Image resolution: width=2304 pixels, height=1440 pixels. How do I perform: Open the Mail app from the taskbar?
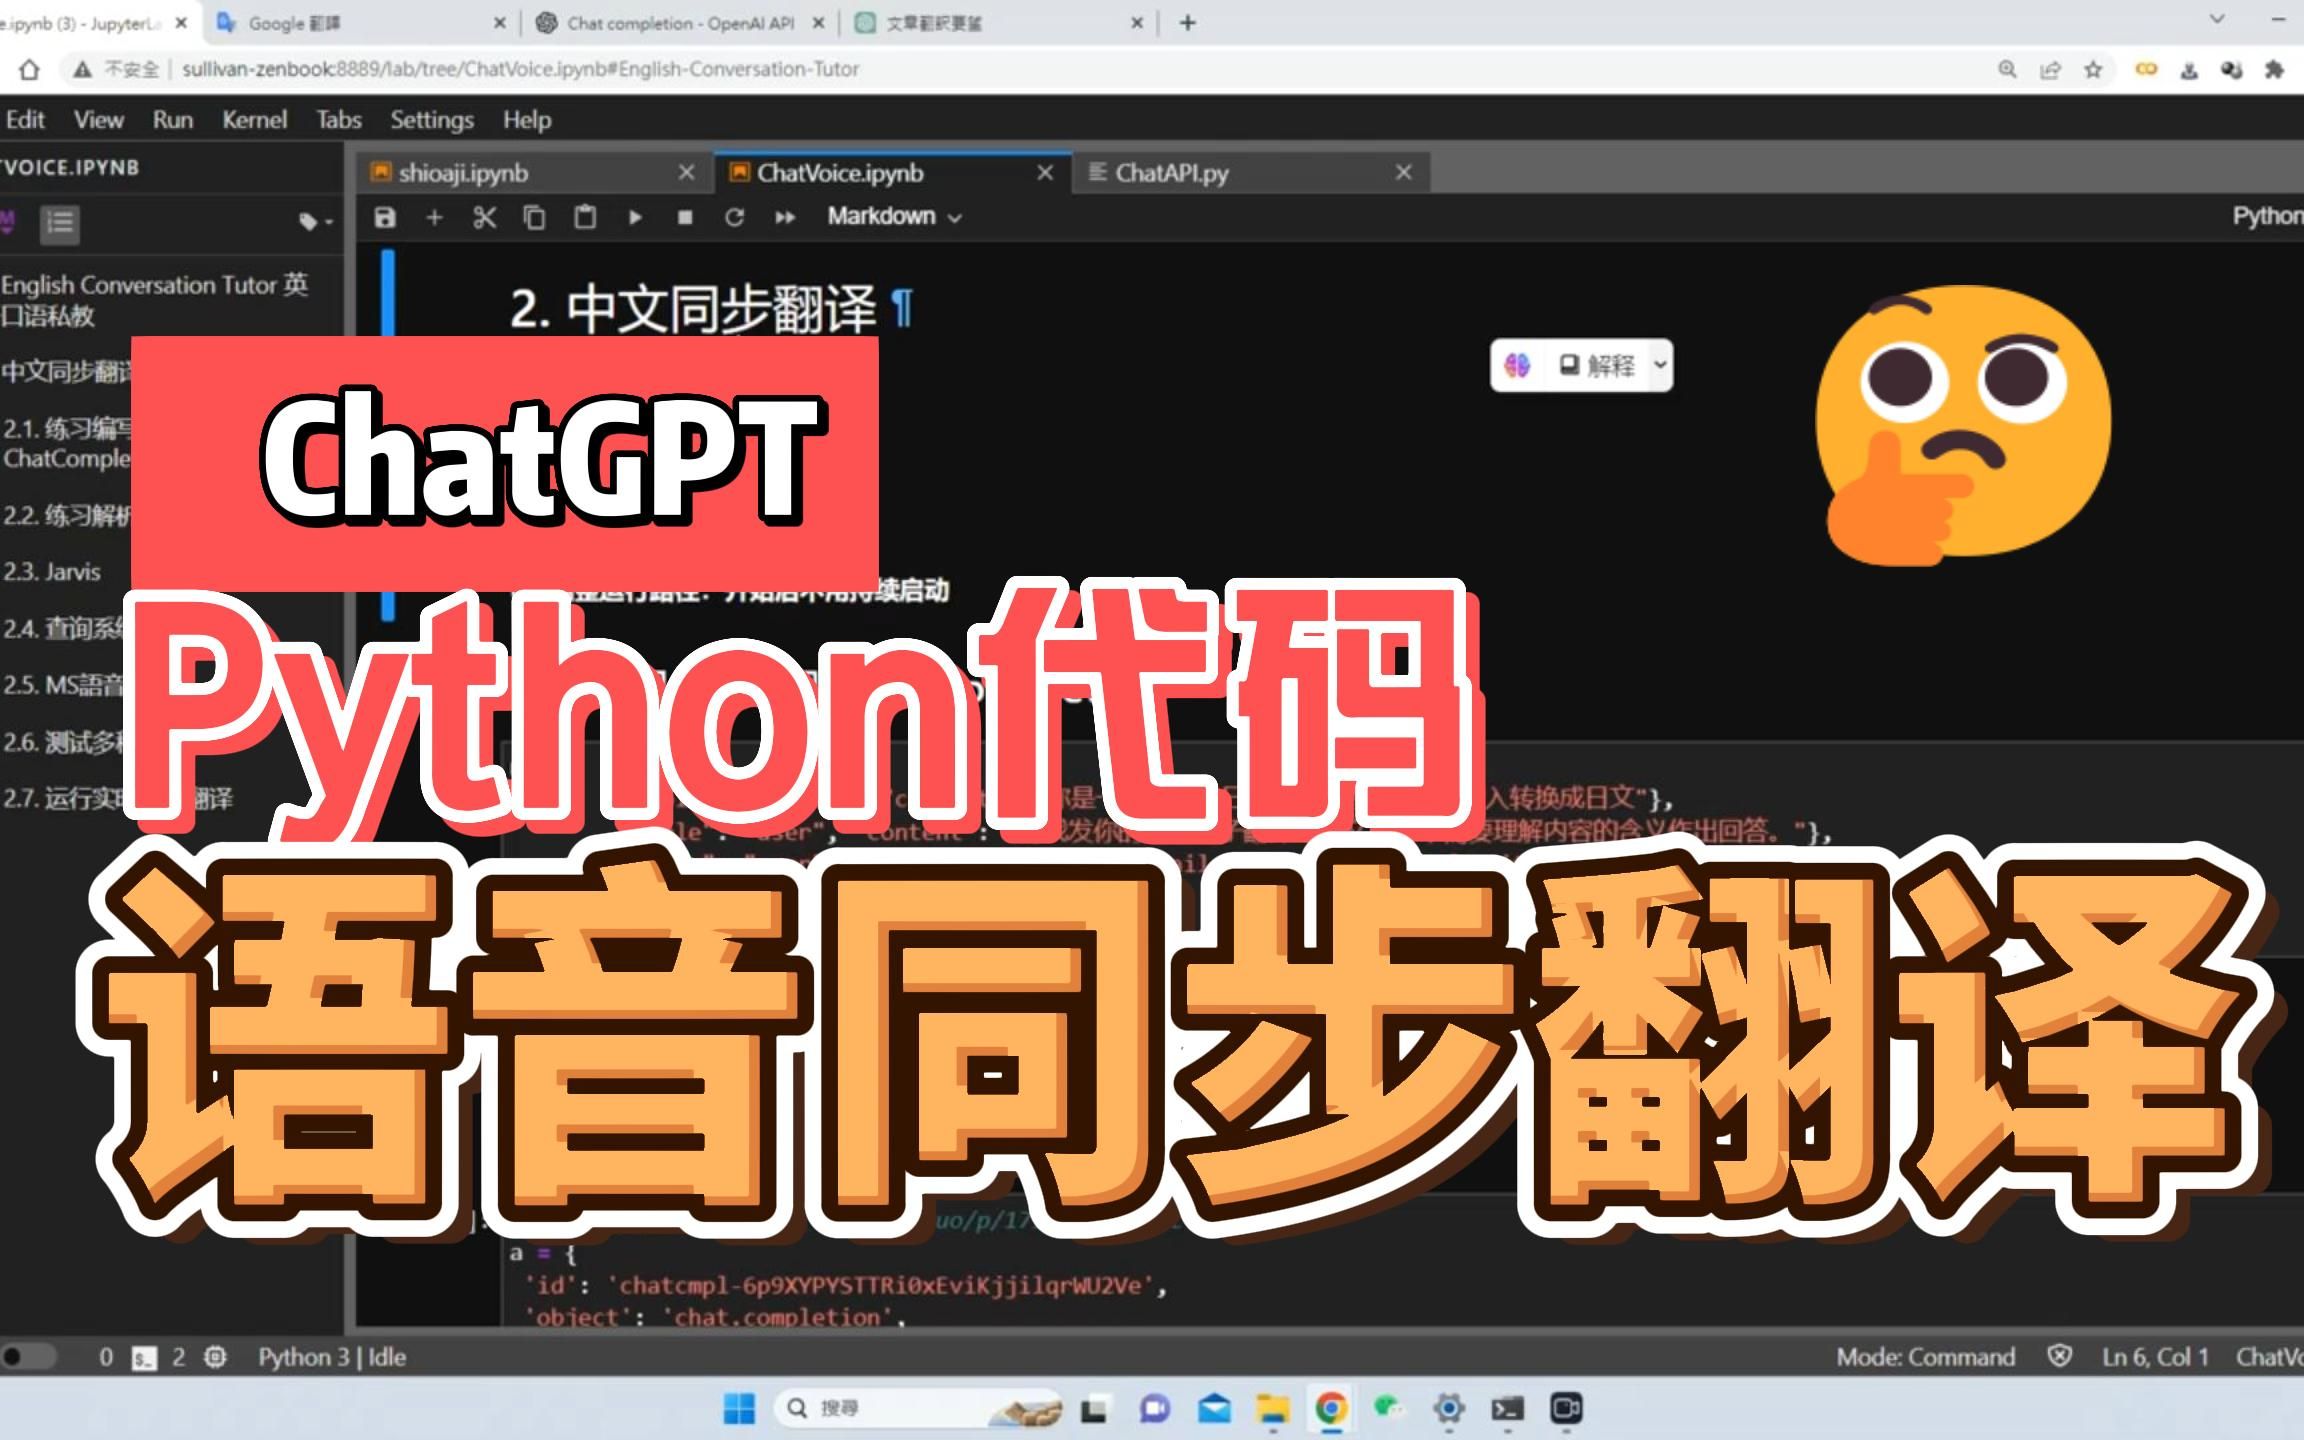pyautogui.click(x=1214, y=1408)
